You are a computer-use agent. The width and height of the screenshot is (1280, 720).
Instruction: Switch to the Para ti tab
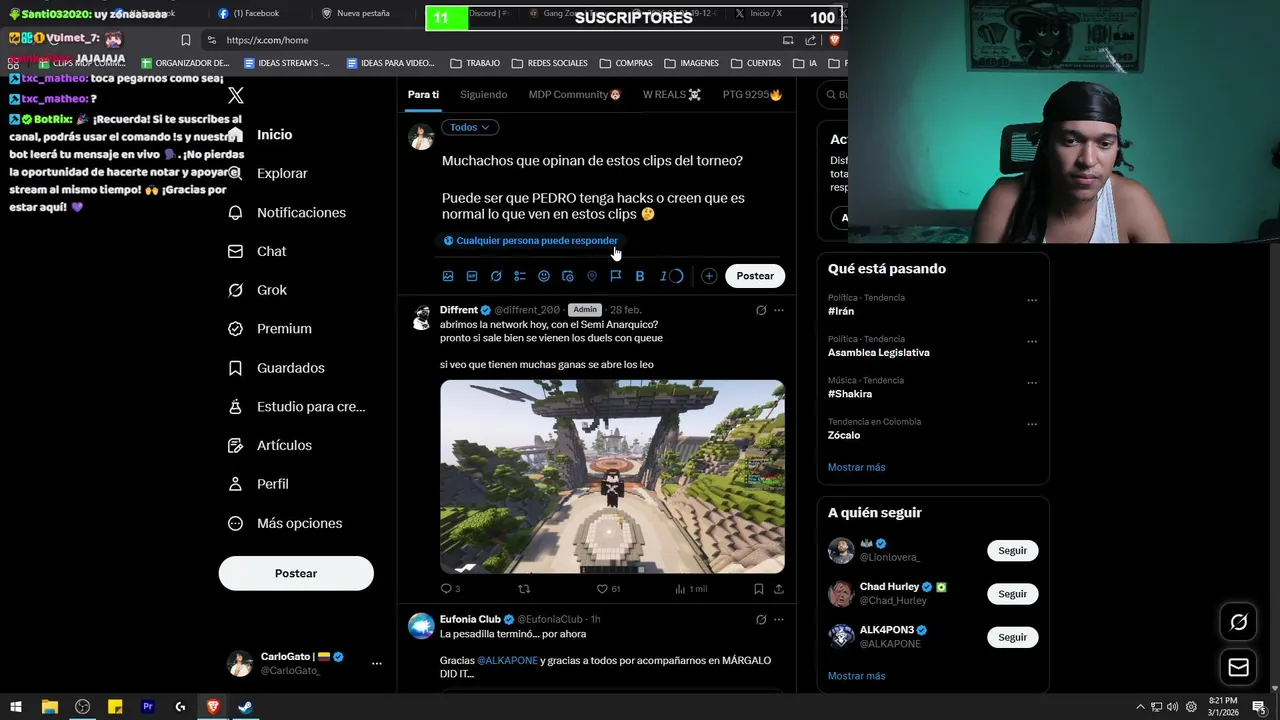(423, 94)
